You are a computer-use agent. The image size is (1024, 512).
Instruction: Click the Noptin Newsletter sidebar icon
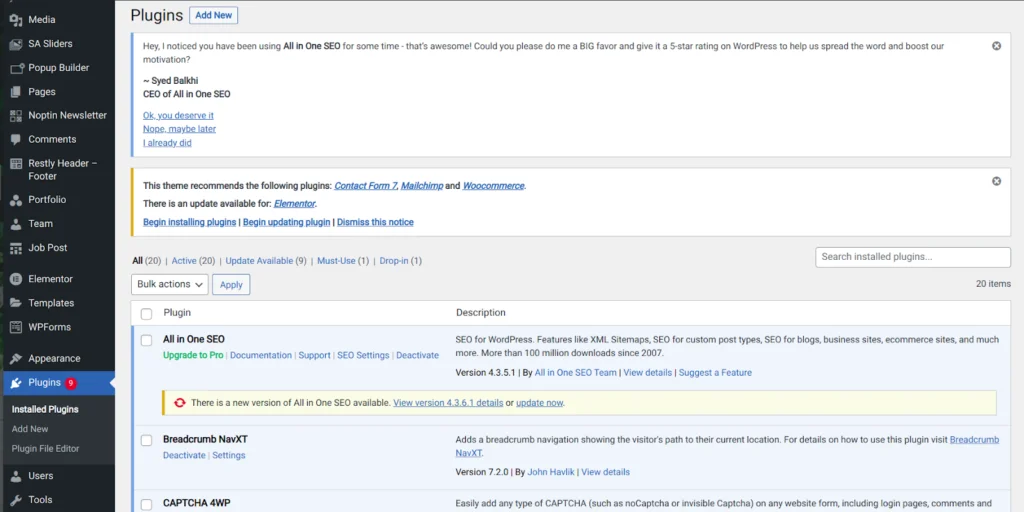pos(16,116)
